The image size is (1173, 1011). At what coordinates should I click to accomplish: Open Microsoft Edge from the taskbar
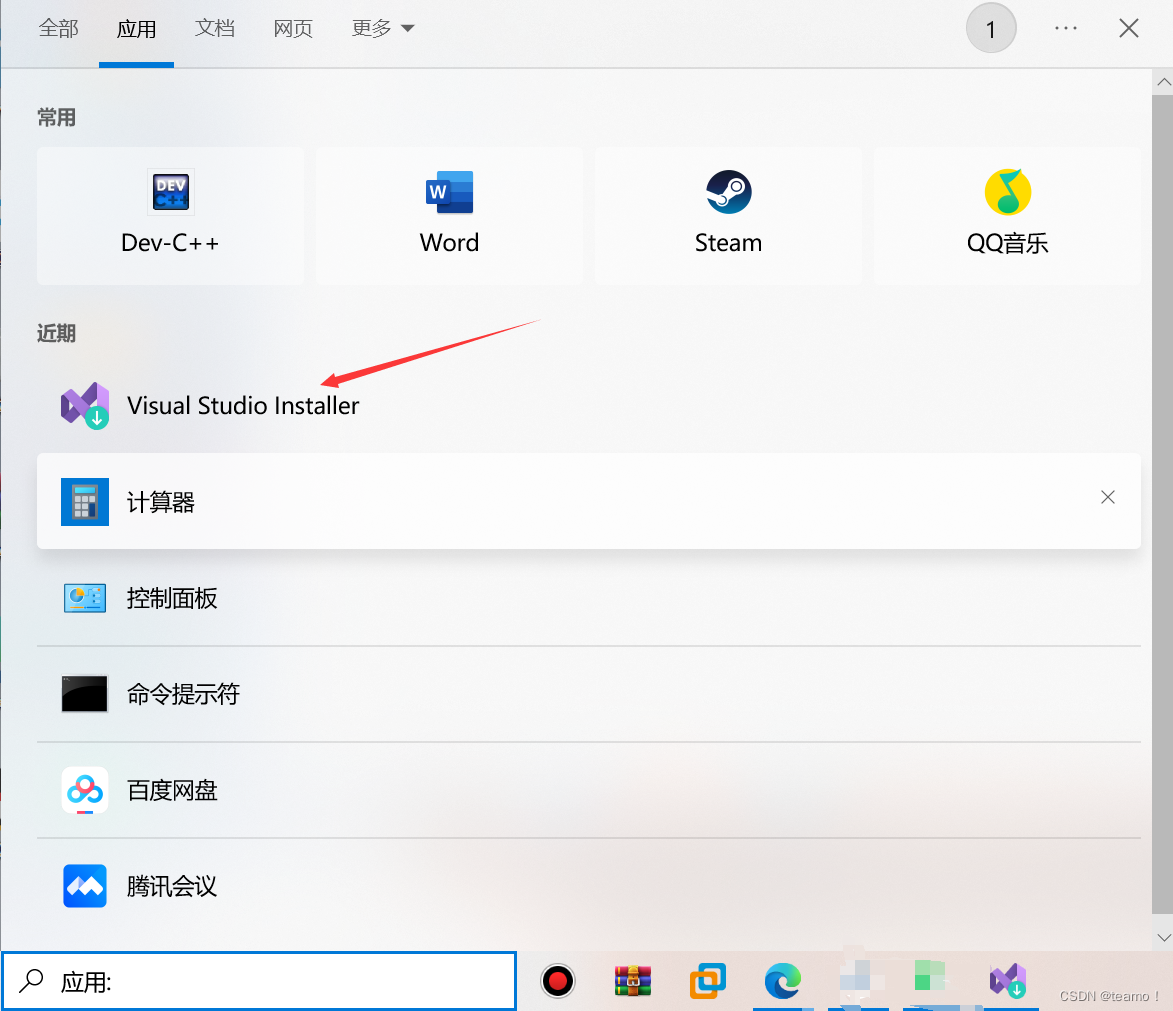[782, 981]
